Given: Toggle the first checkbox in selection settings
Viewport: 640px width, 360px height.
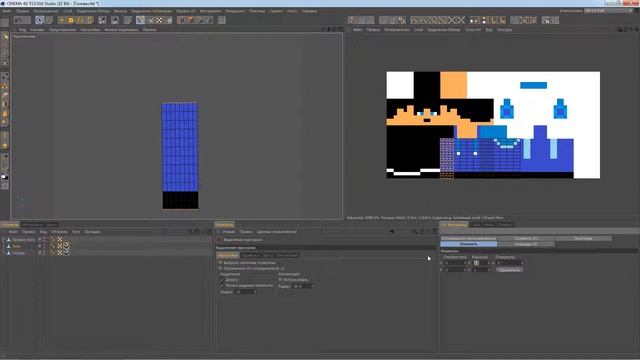Looking at the screenshot, I should click(220, 263).
